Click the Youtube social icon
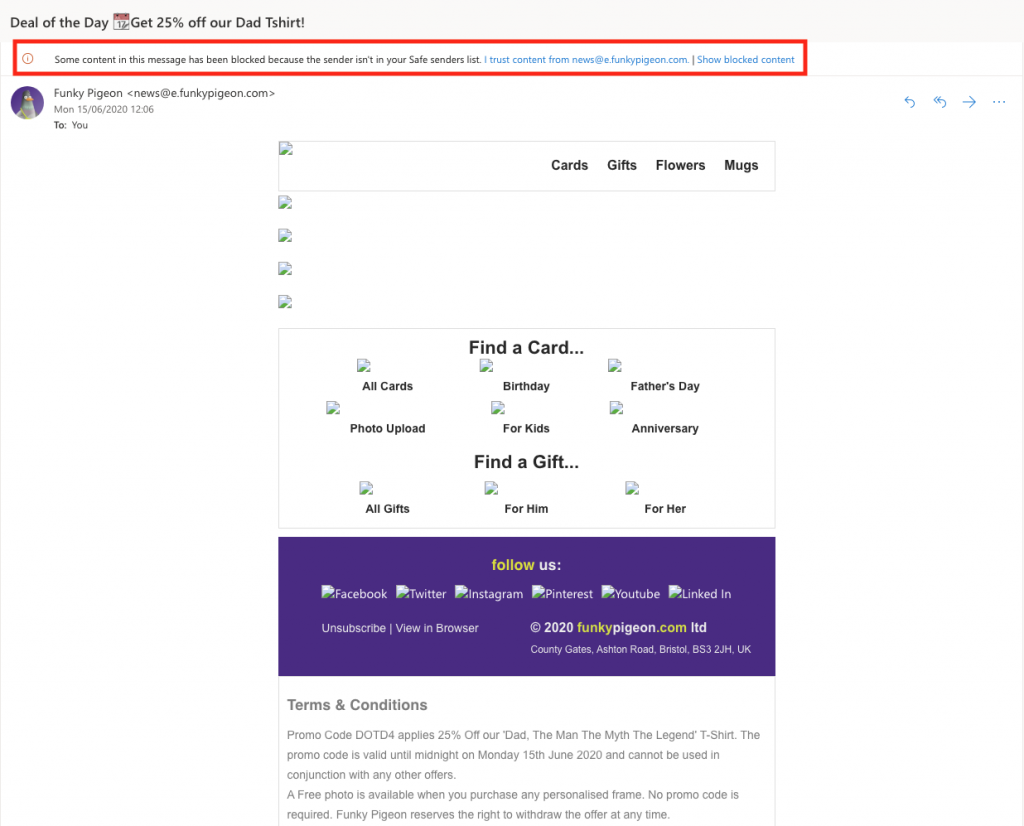1024x826 pixels. tap(631, 594)
